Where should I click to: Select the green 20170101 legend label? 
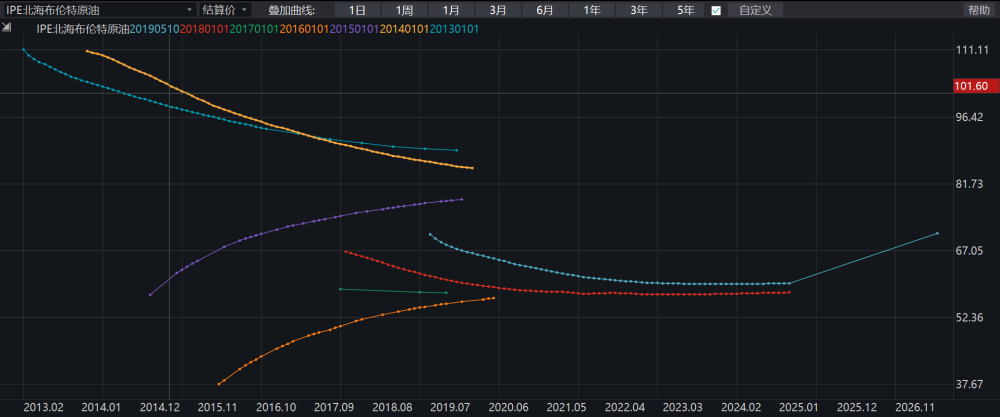(x=254, y=29)
